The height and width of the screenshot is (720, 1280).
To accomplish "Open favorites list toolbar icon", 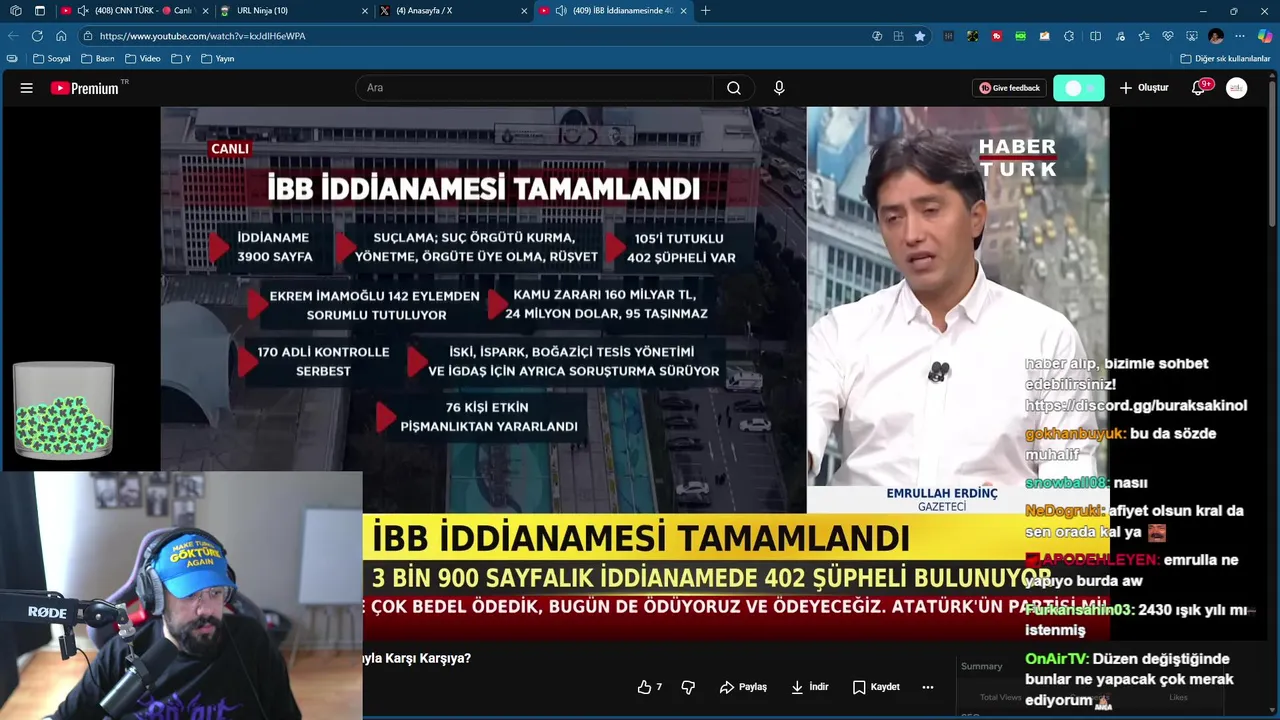I will [1144, 36].
